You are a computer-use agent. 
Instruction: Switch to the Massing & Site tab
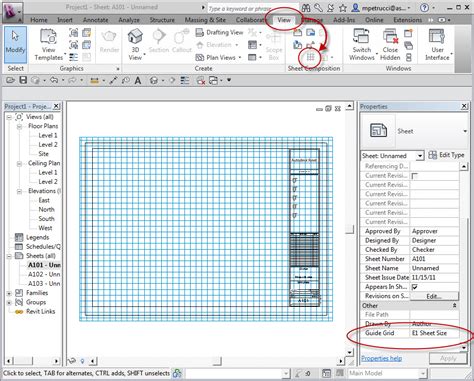(205, 20)
